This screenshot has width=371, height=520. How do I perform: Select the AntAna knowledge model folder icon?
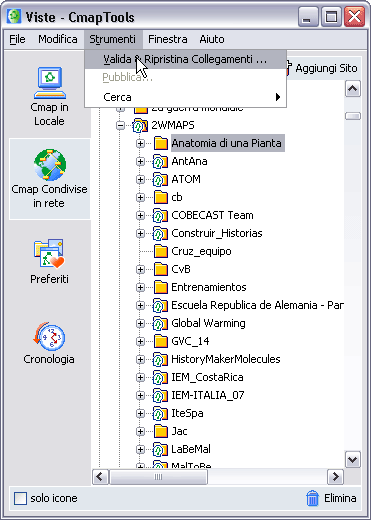click(160, 161)
